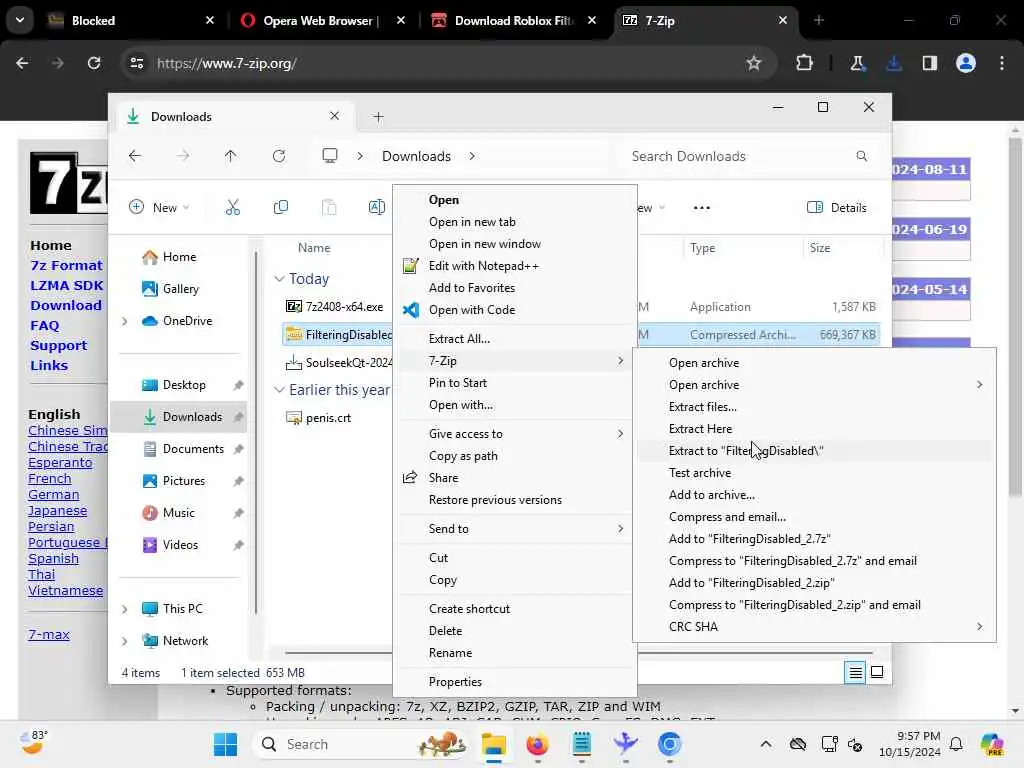Collapse the Today group
This screenshot has width=1024, height=768.
(280, 279)
